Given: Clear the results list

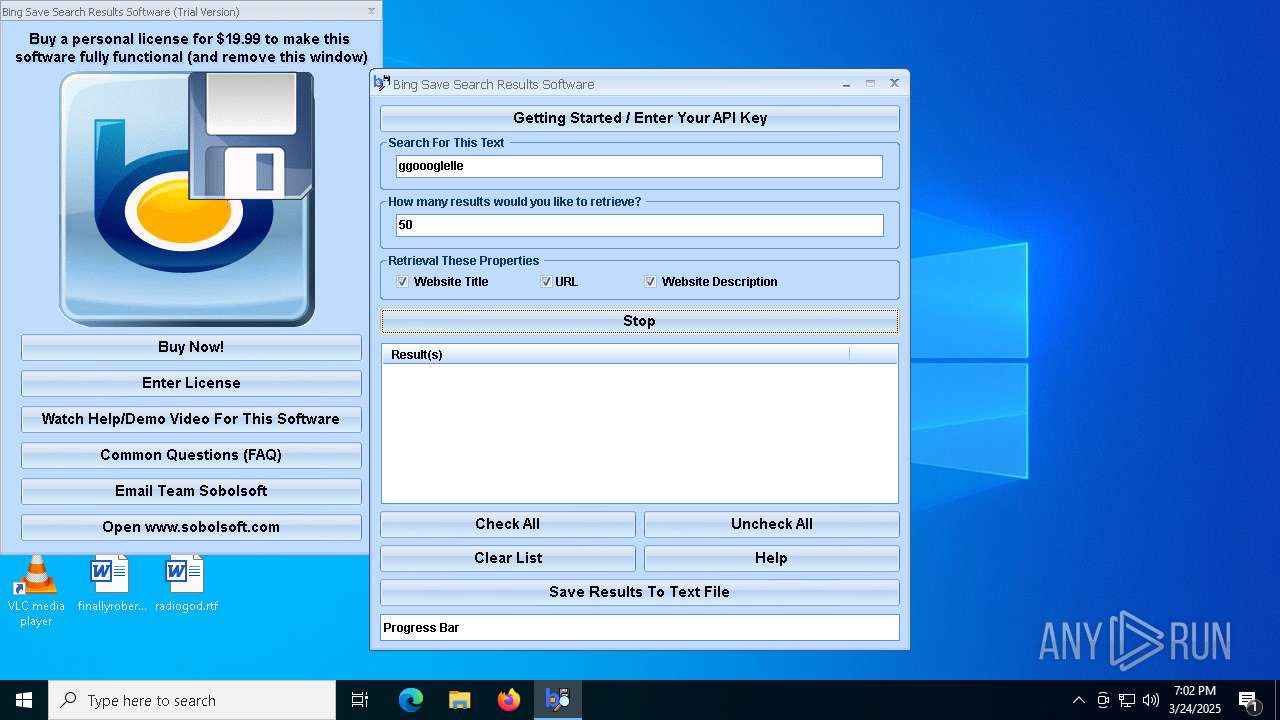Looking at the screenshot, I should pos(508,558).
